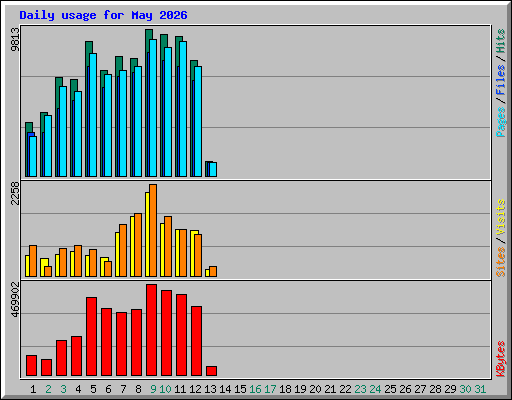The height and width of the screenshot is (400, 512).
Task: Click the orange Sites bar for day 7
Action: point(123,250)
